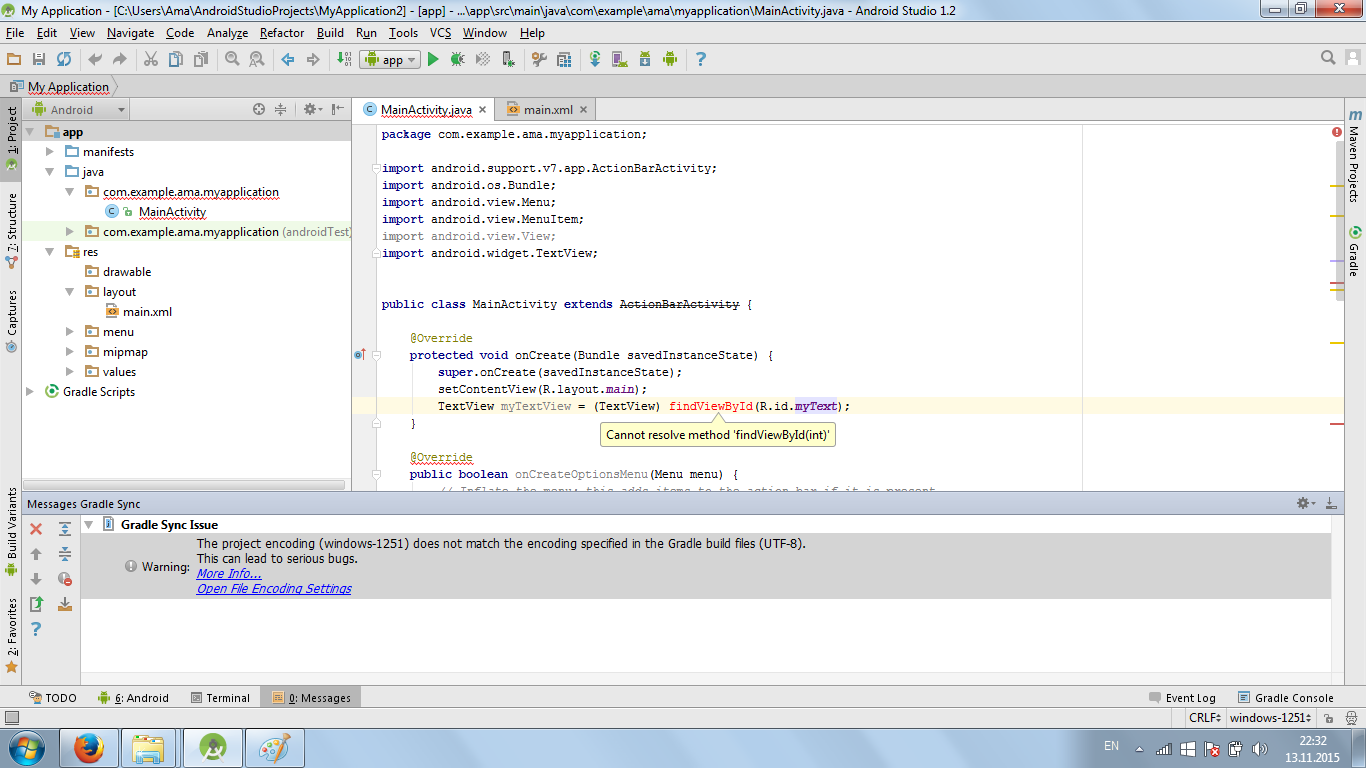This screenshot has height=768, width=1366.
Task: Click Expand All in Messages panel
Action: (65, 529)
